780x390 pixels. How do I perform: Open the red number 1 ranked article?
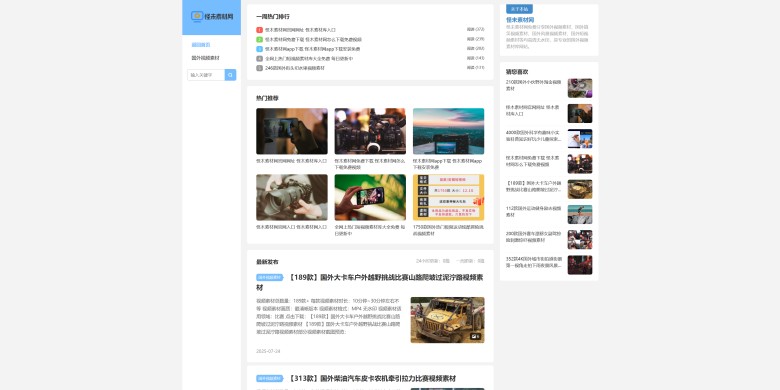tap(300, 30)
